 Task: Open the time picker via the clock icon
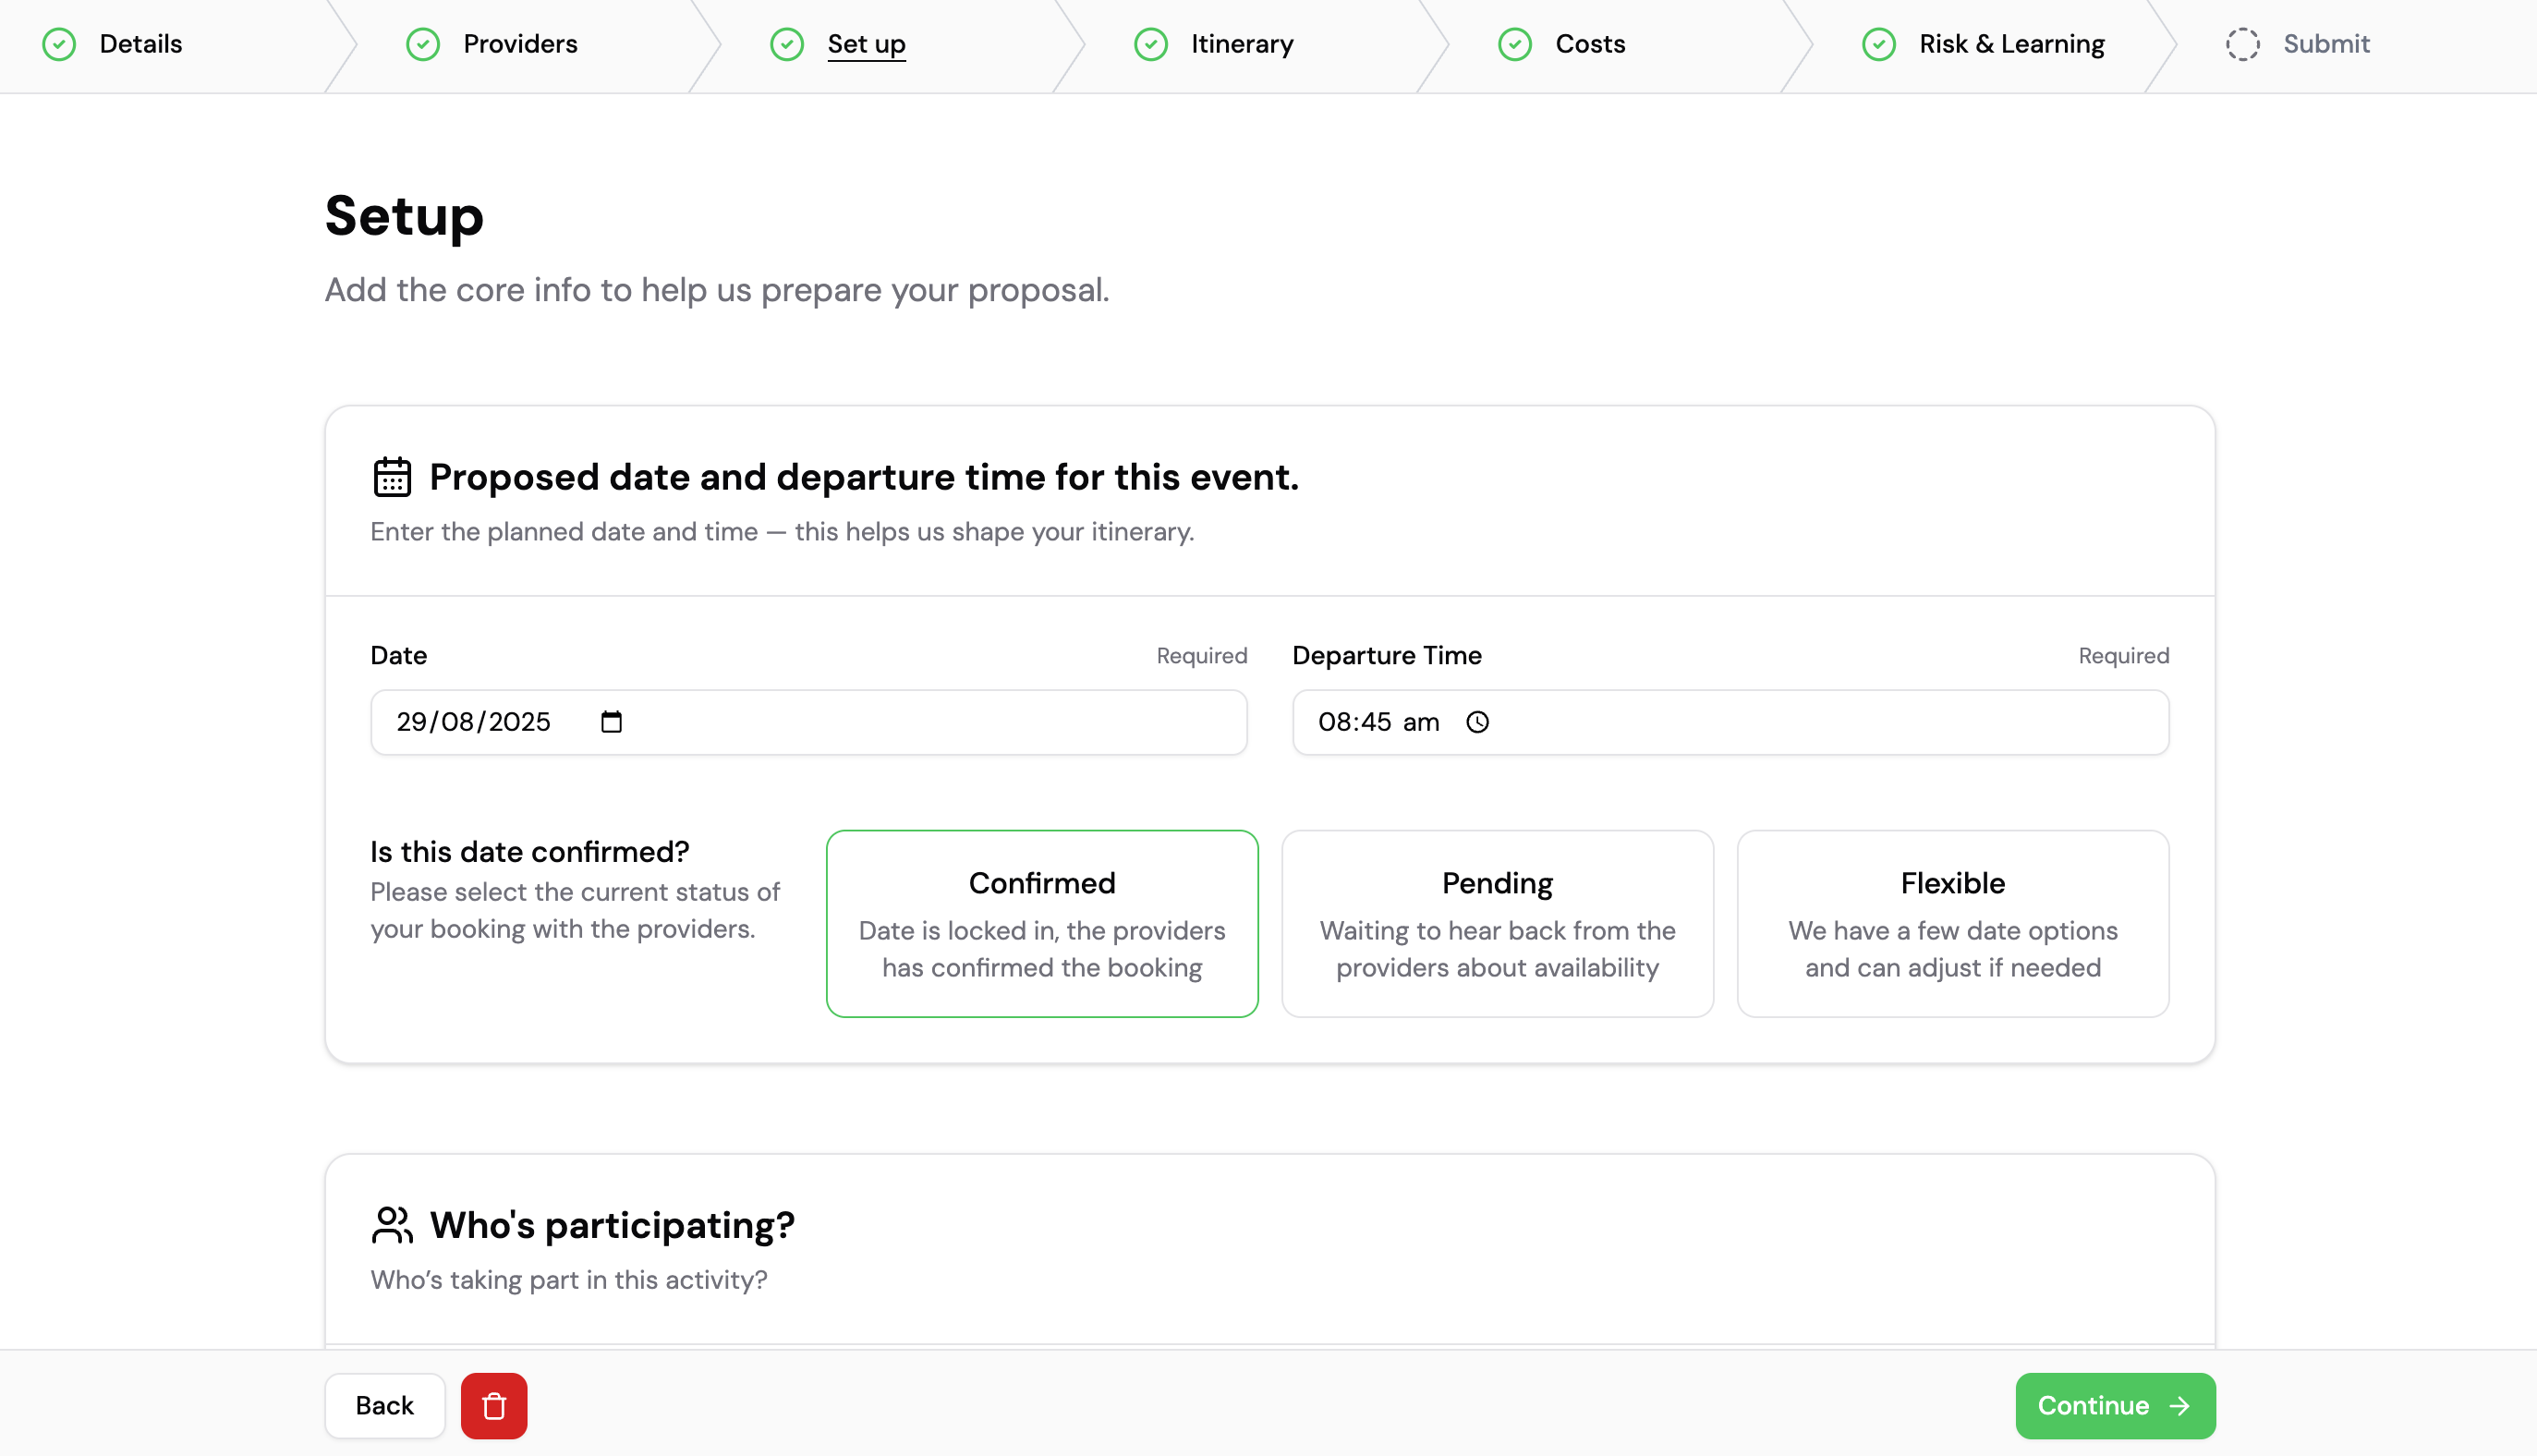pos(1478,722)
